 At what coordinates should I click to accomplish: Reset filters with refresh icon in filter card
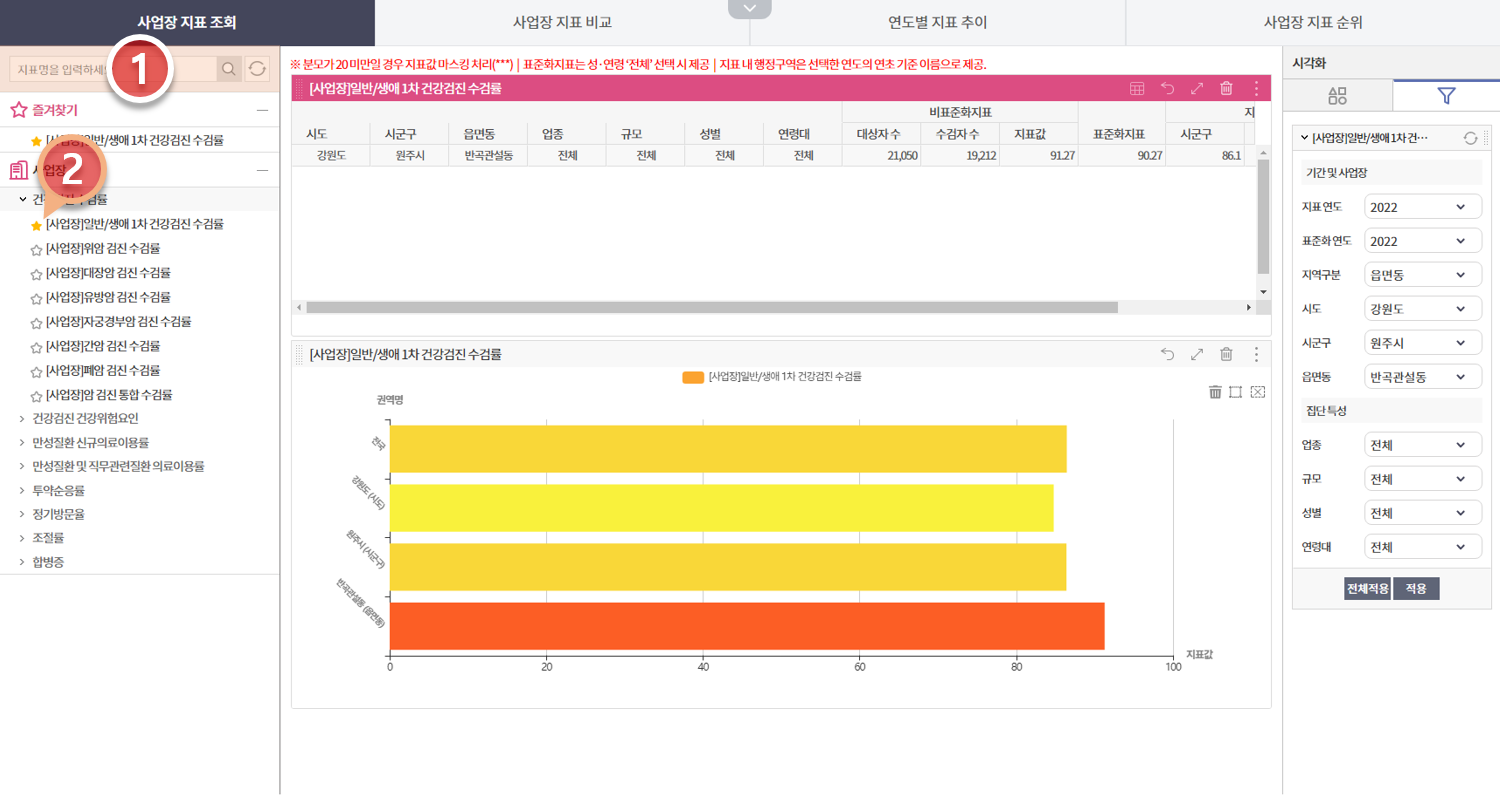(x=1470, y=138)
